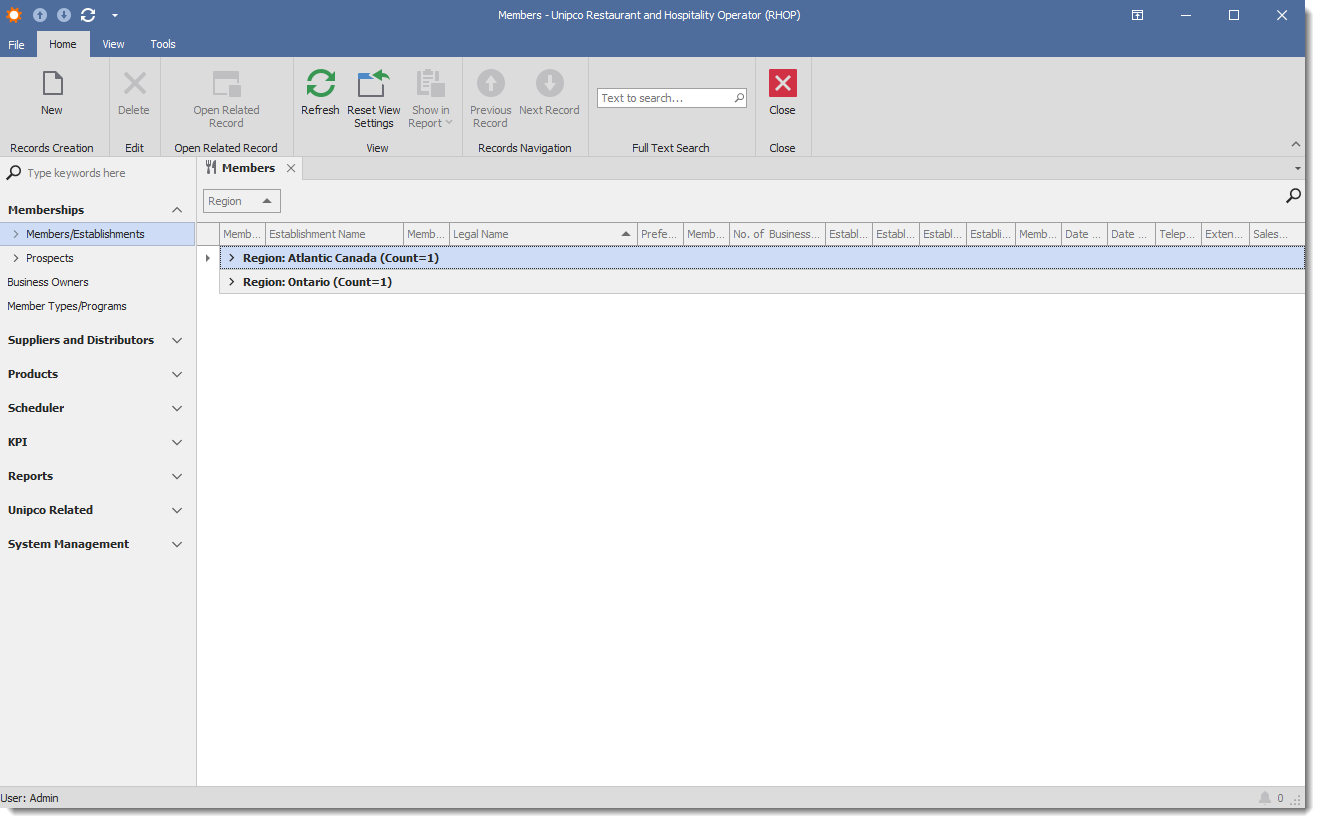Collapse the Memberships navigation section
The width and height of the screenshot is (1320, 823).
(x=177, y=210)
